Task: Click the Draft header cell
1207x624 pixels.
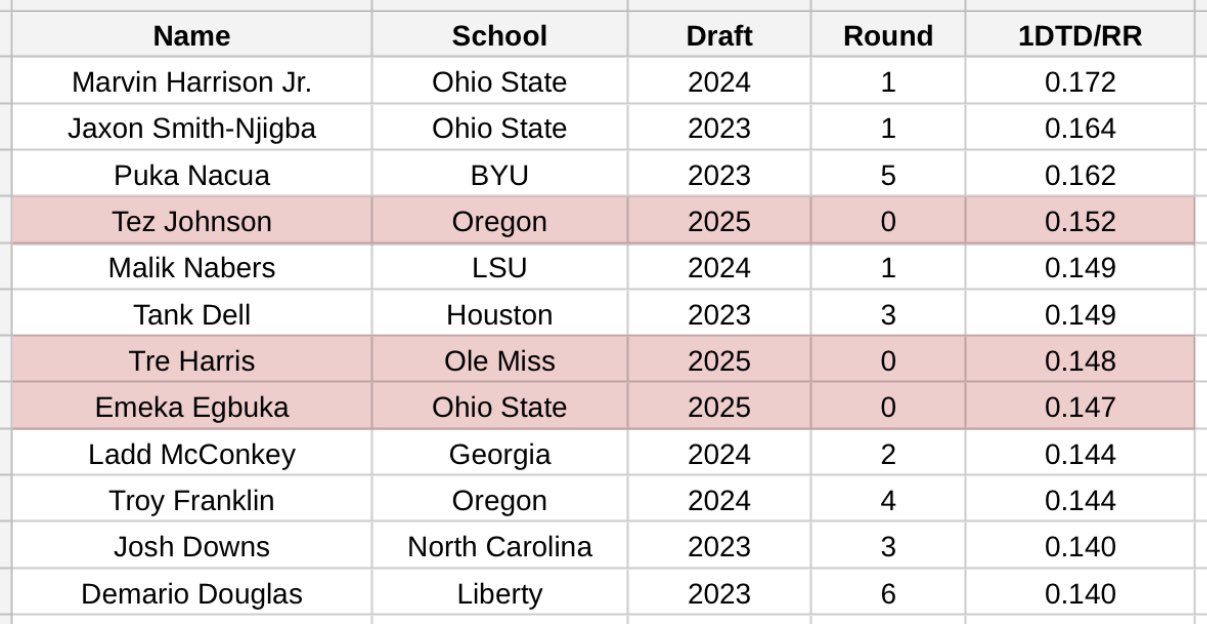Action: tap(719, 35)
